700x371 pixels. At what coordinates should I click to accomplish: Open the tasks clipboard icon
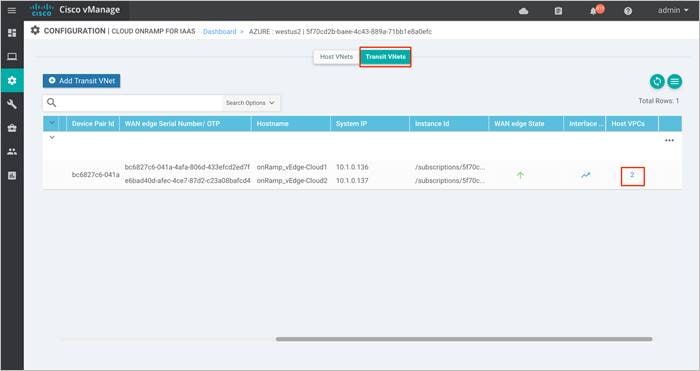558,11
